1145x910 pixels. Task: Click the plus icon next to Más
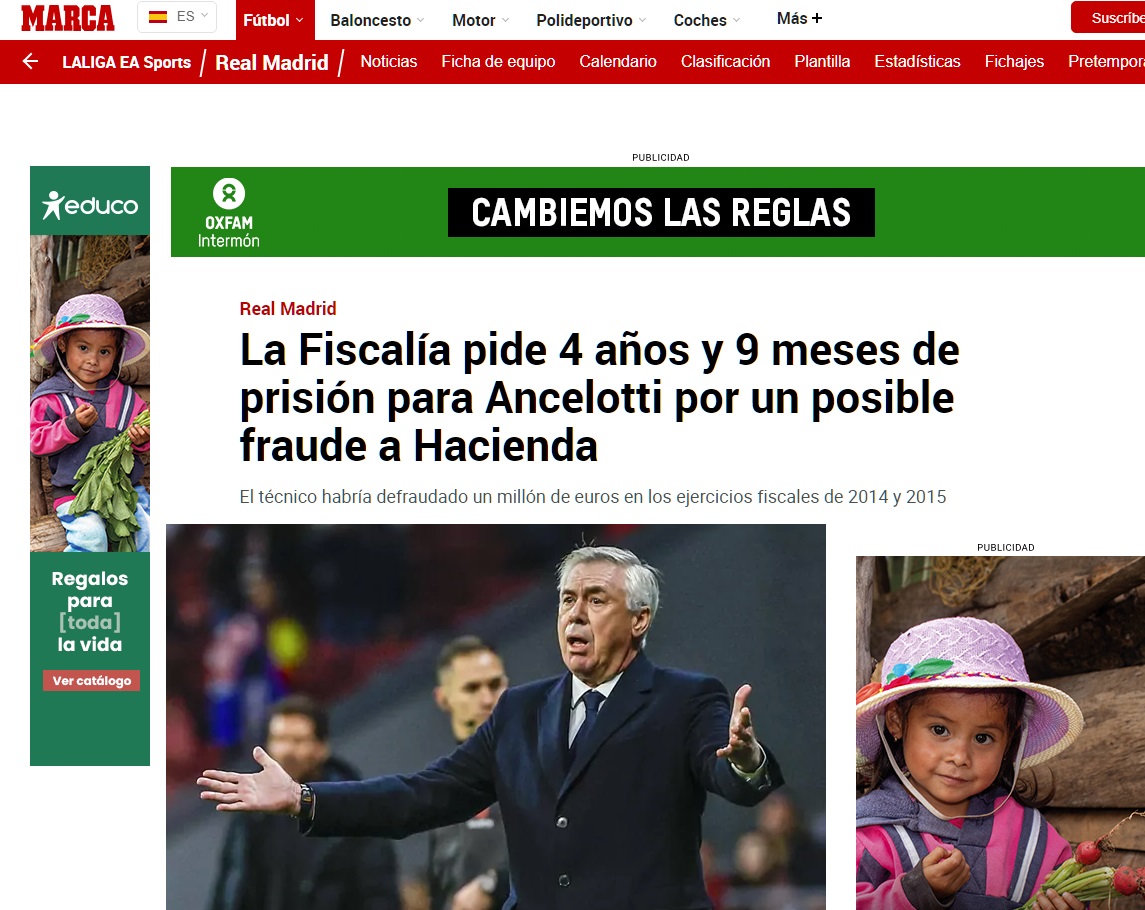pos(816,18)
